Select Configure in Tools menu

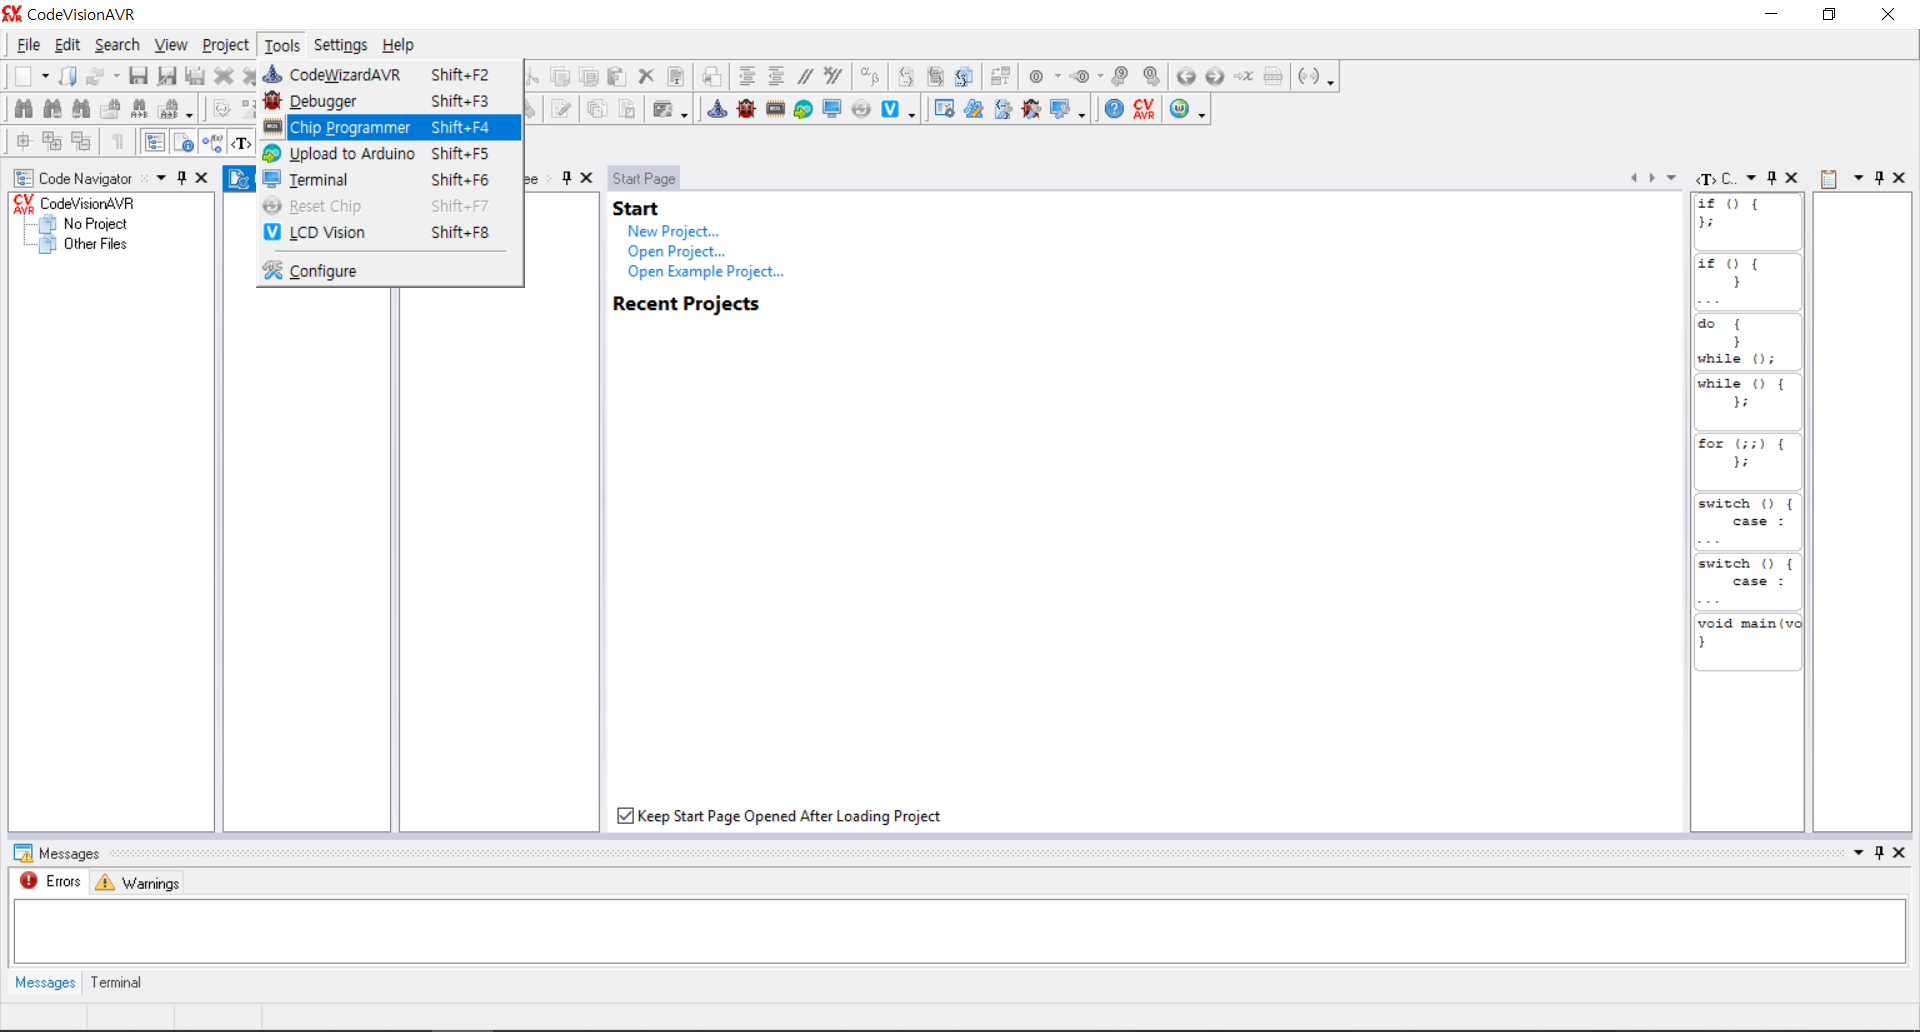point(390,271)
